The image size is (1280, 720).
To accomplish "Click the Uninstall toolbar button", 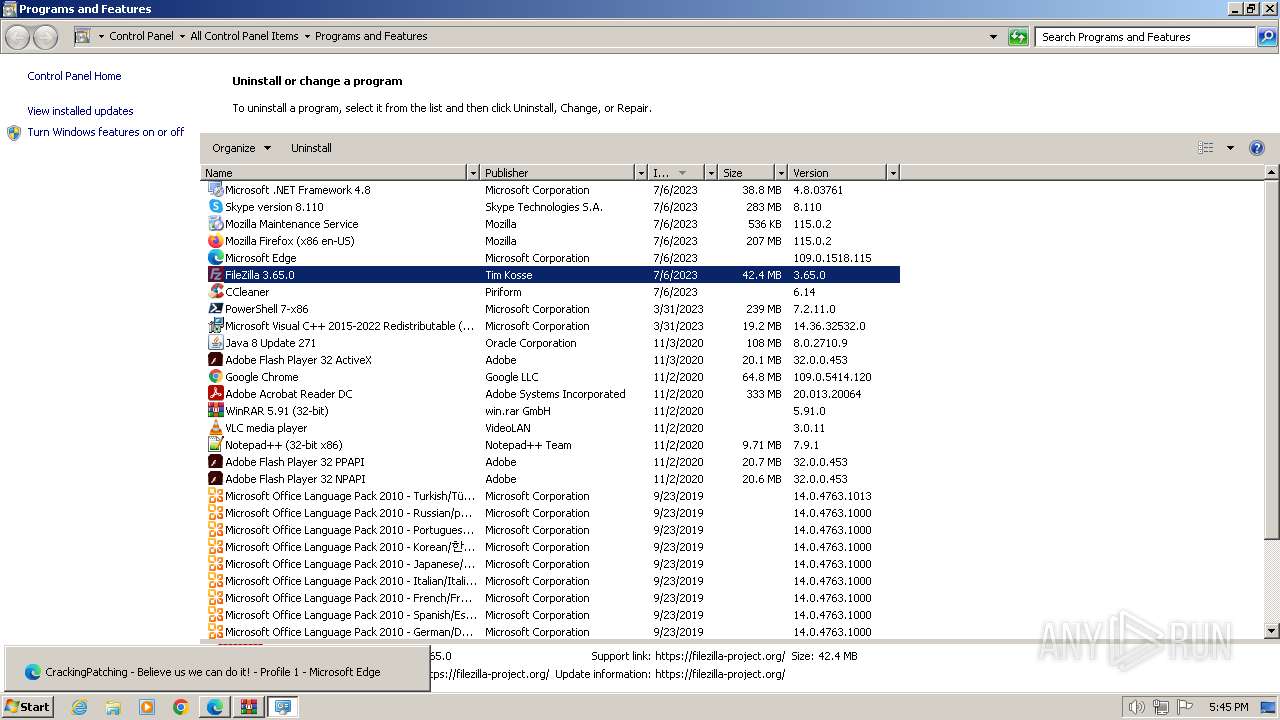I will pyautogui.click(x=311, y=148).
